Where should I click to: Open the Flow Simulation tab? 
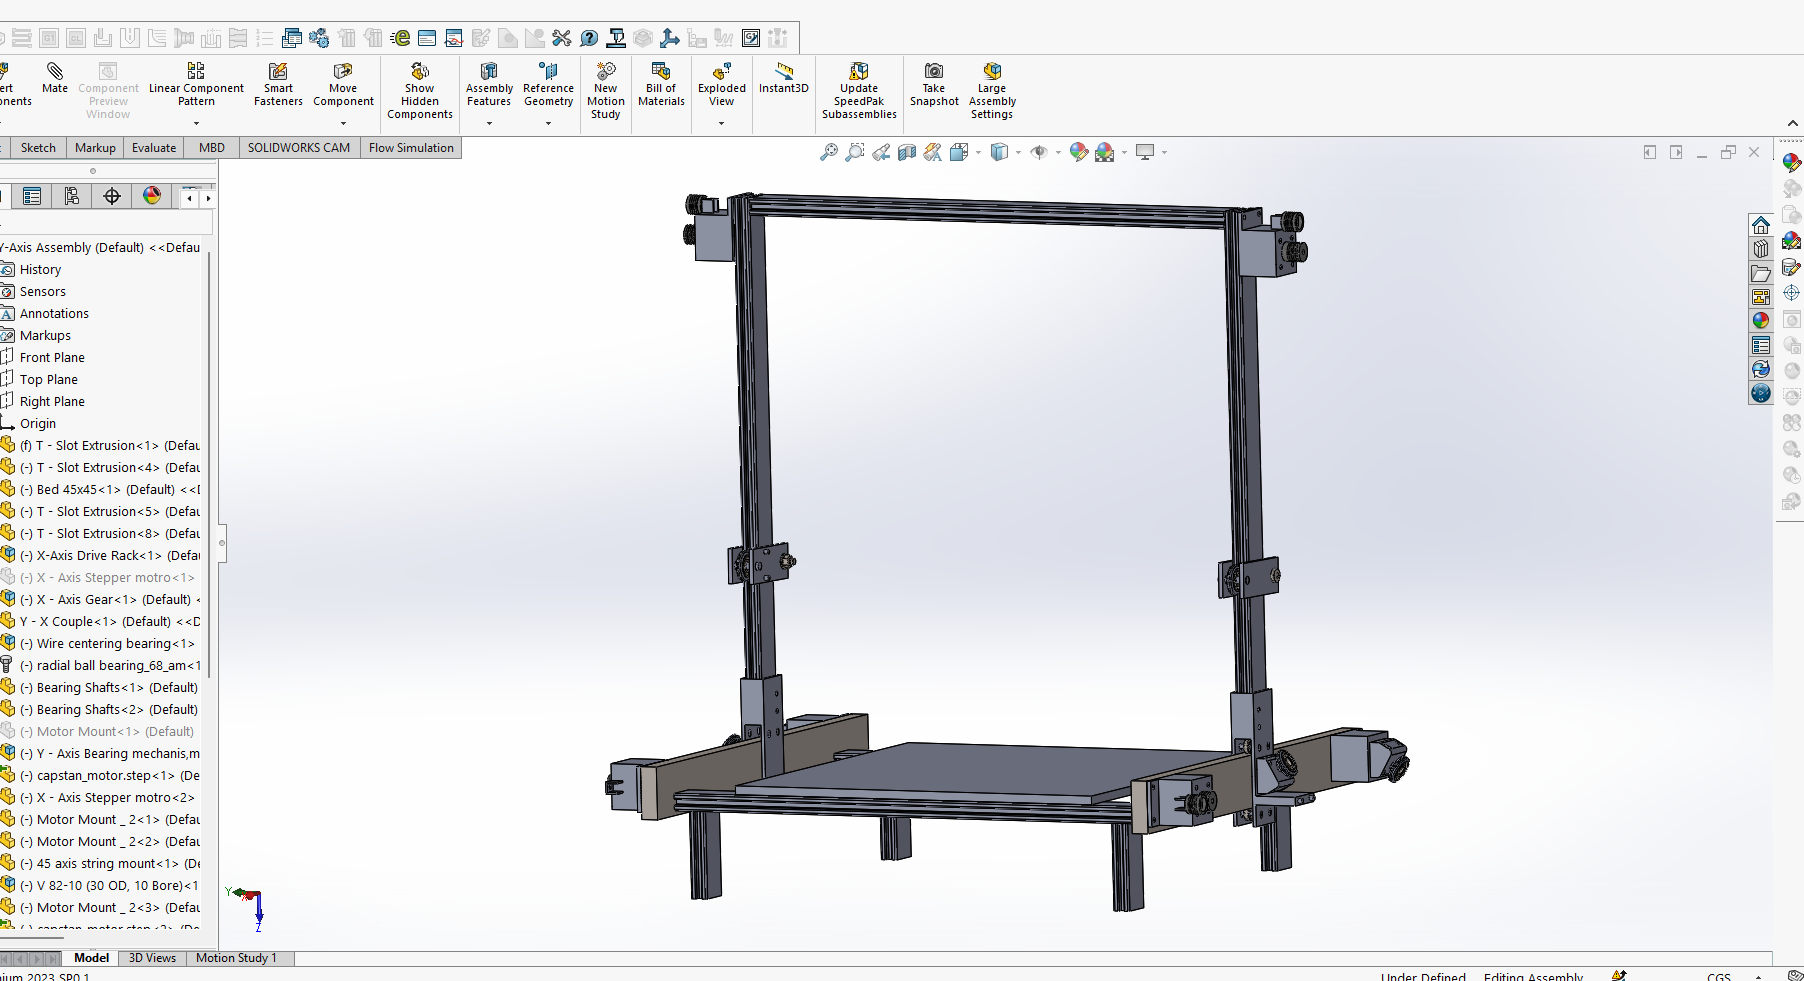[x=411, y=148]
